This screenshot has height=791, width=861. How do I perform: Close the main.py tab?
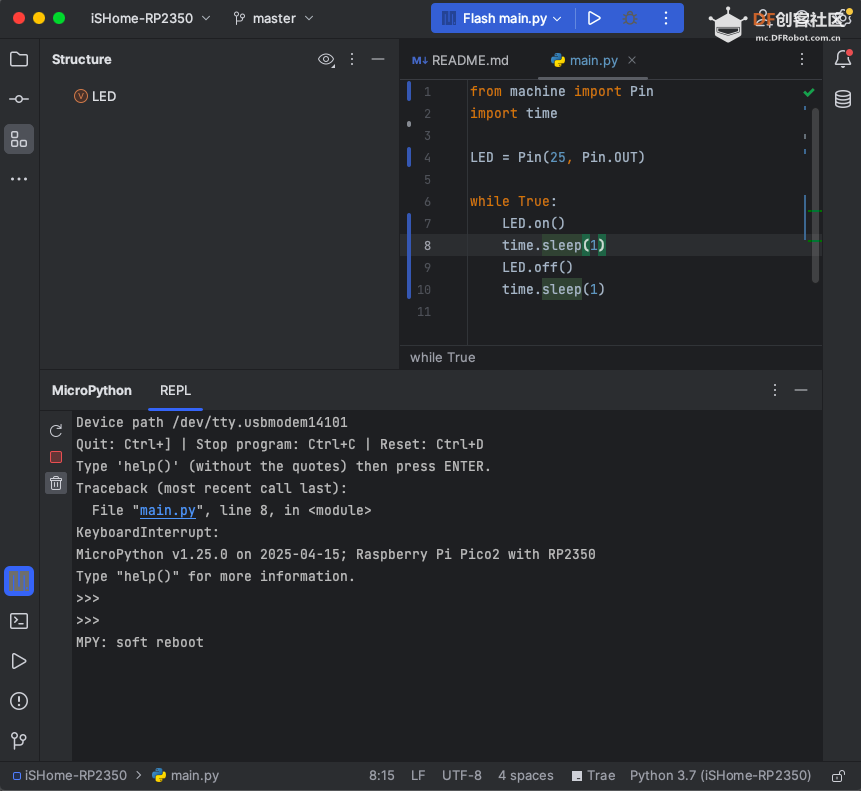pyautogui.click(x=632, y=60)
